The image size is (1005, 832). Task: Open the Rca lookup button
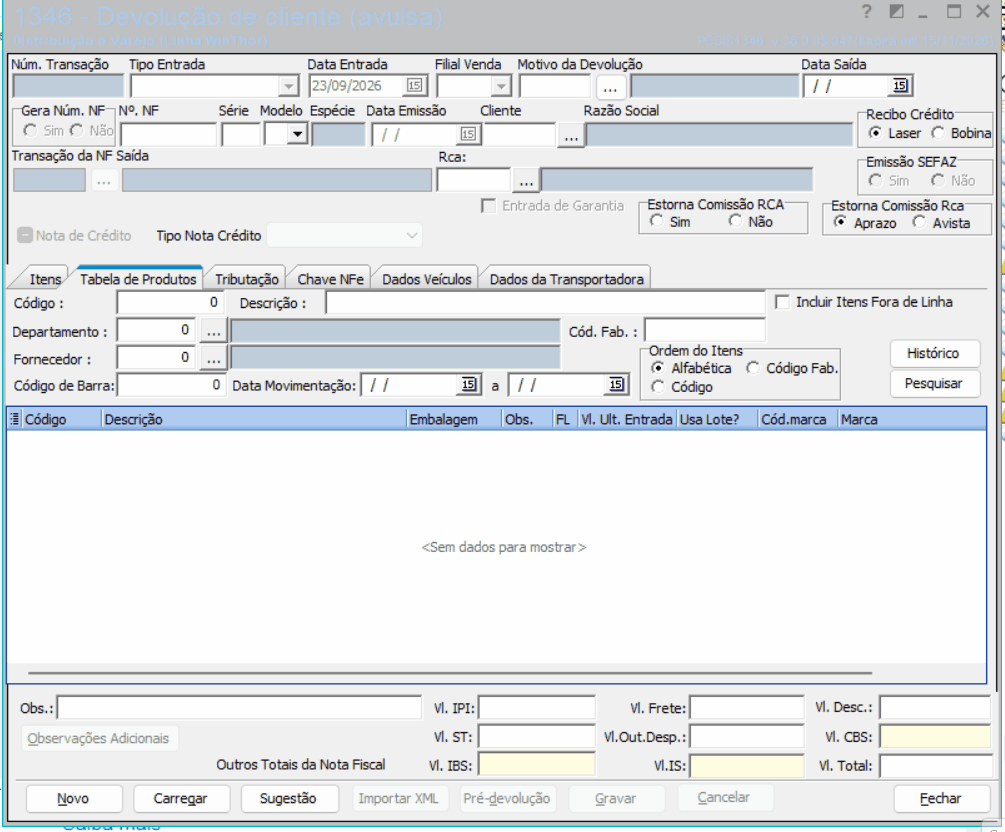click(526, 181)
